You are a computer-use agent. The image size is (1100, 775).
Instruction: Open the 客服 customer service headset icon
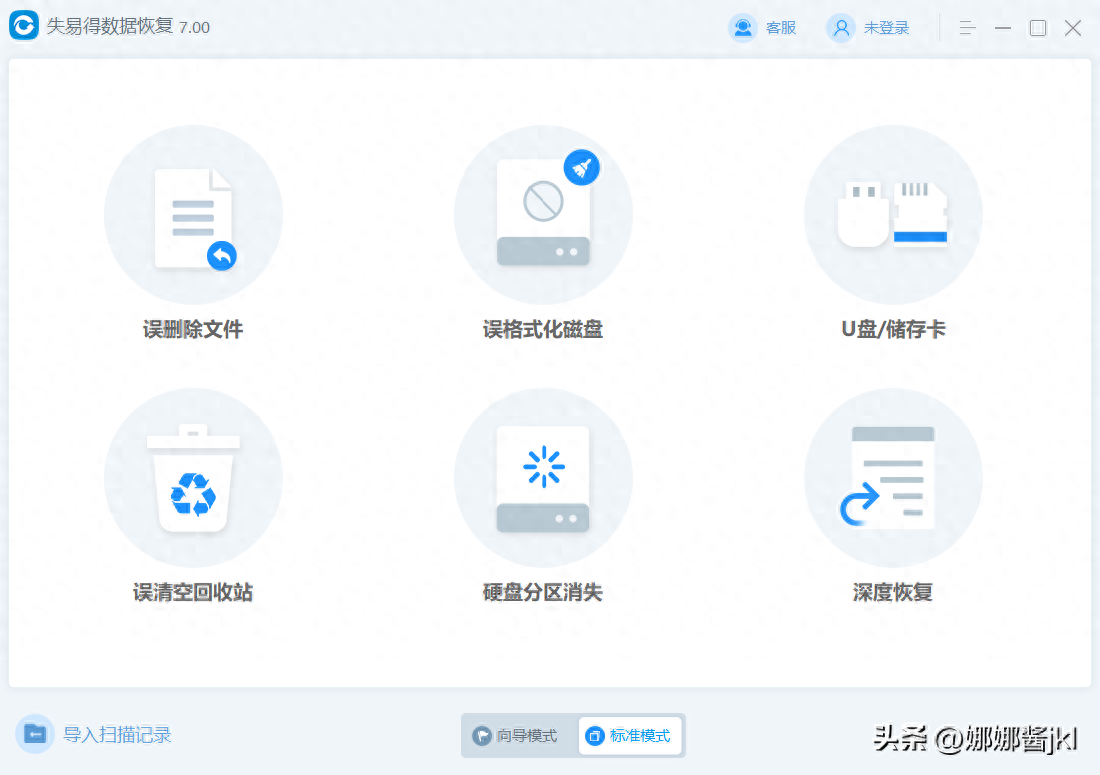(x=742, y=27)
